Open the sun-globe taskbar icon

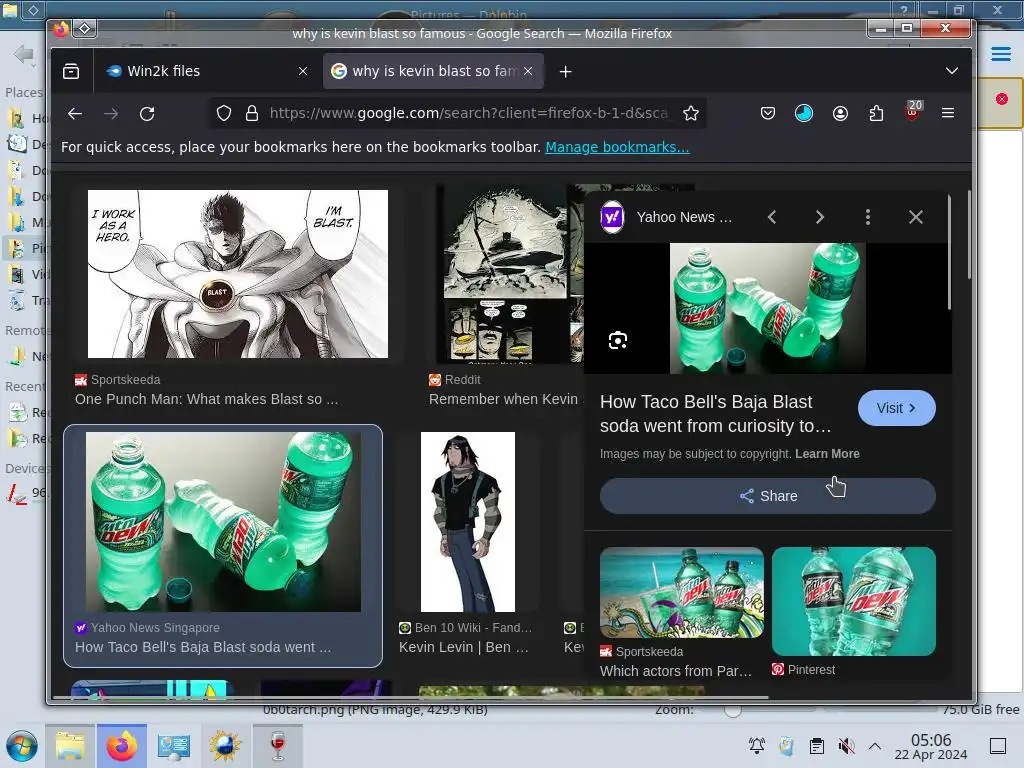(x=225, y=746)
